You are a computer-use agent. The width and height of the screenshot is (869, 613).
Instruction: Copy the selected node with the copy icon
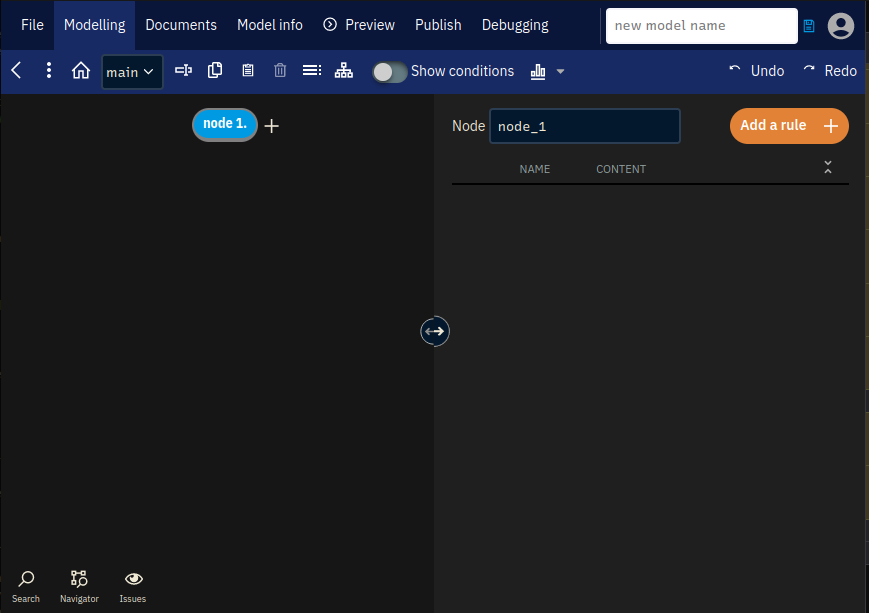coord(215,70)
